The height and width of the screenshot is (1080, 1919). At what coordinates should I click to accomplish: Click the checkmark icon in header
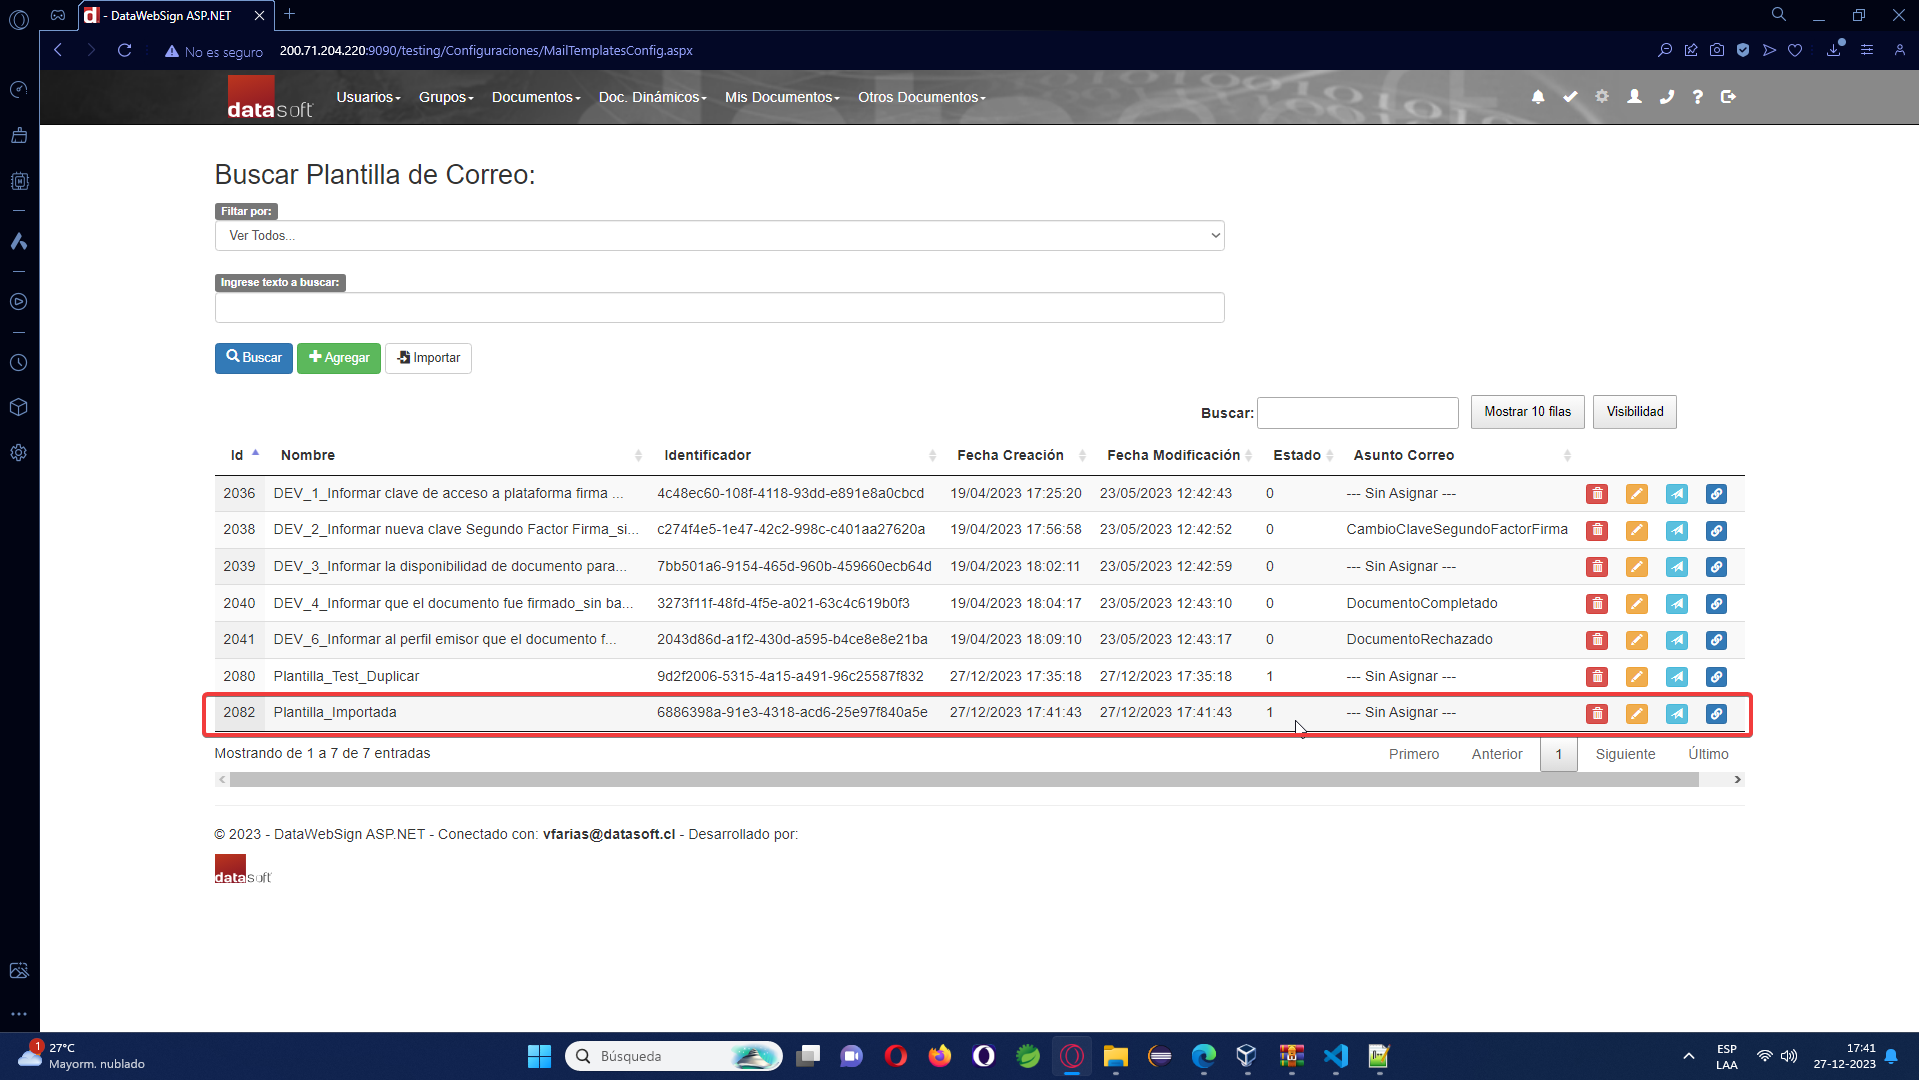(1570, 97)
